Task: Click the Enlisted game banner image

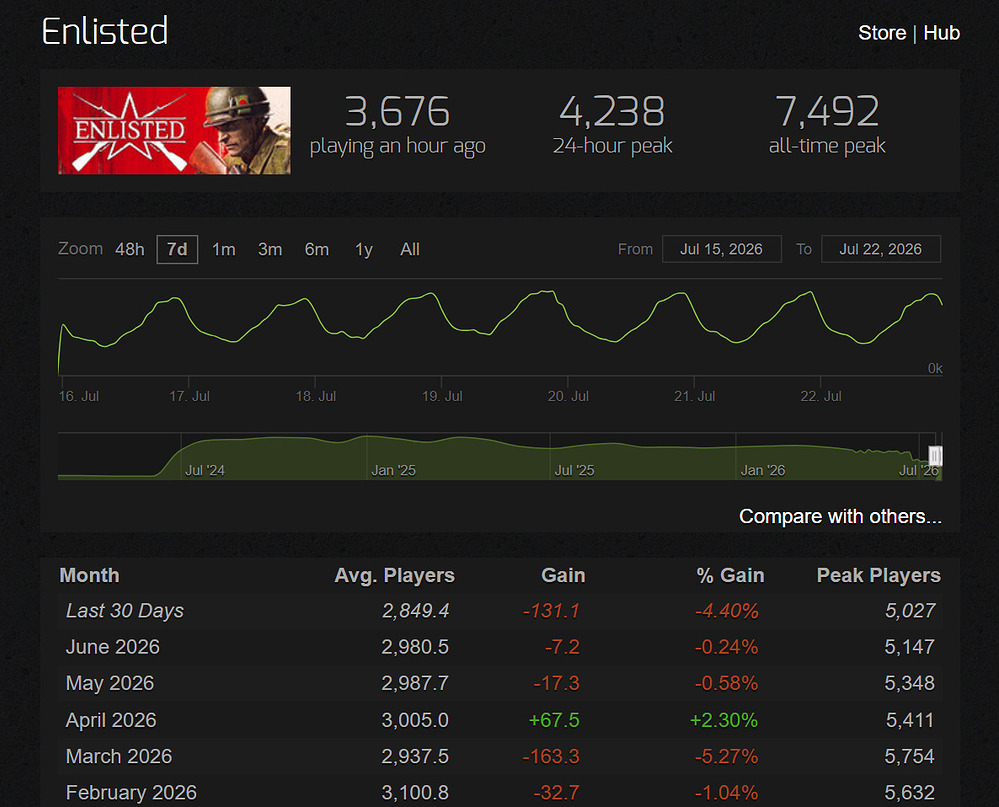Action: pyautogui.click(x=174, y=131)
